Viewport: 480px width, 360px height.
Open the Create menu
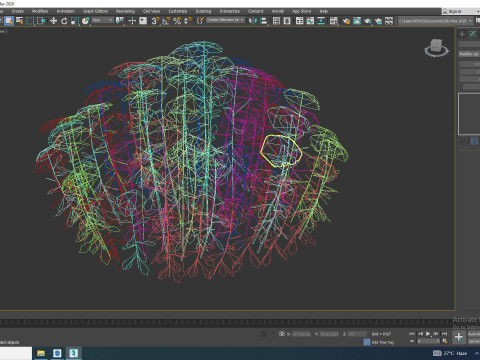point(18,11)
